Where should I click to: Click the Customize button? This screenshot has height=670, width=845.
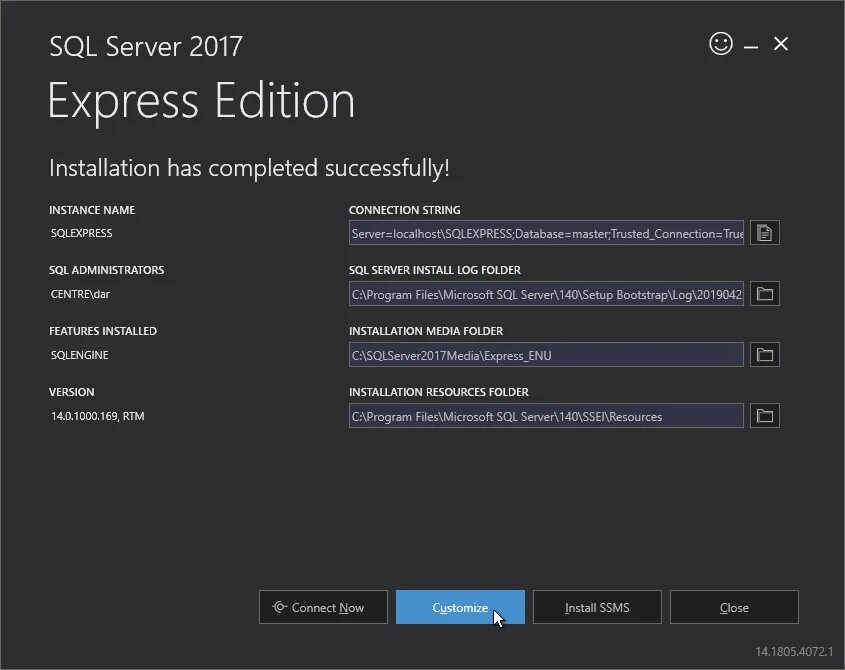point(460,607)
